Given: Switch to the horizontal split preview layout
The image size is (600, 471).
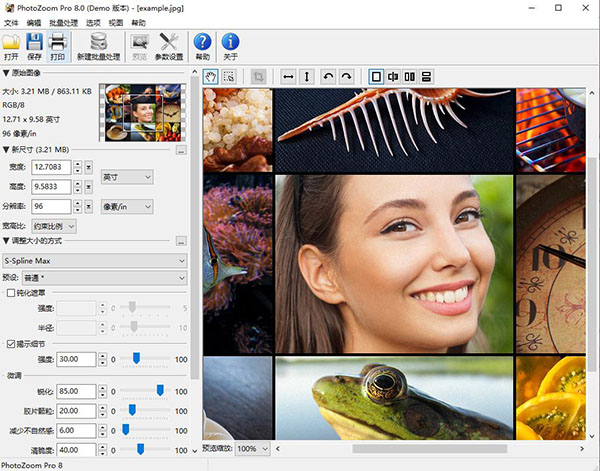Looking at the screenshot, I should tap(426, 76).
